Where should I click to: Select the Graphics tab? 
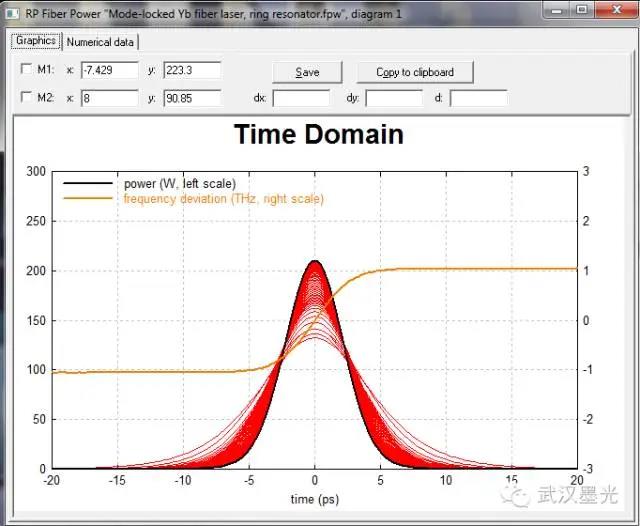(36, 41)
